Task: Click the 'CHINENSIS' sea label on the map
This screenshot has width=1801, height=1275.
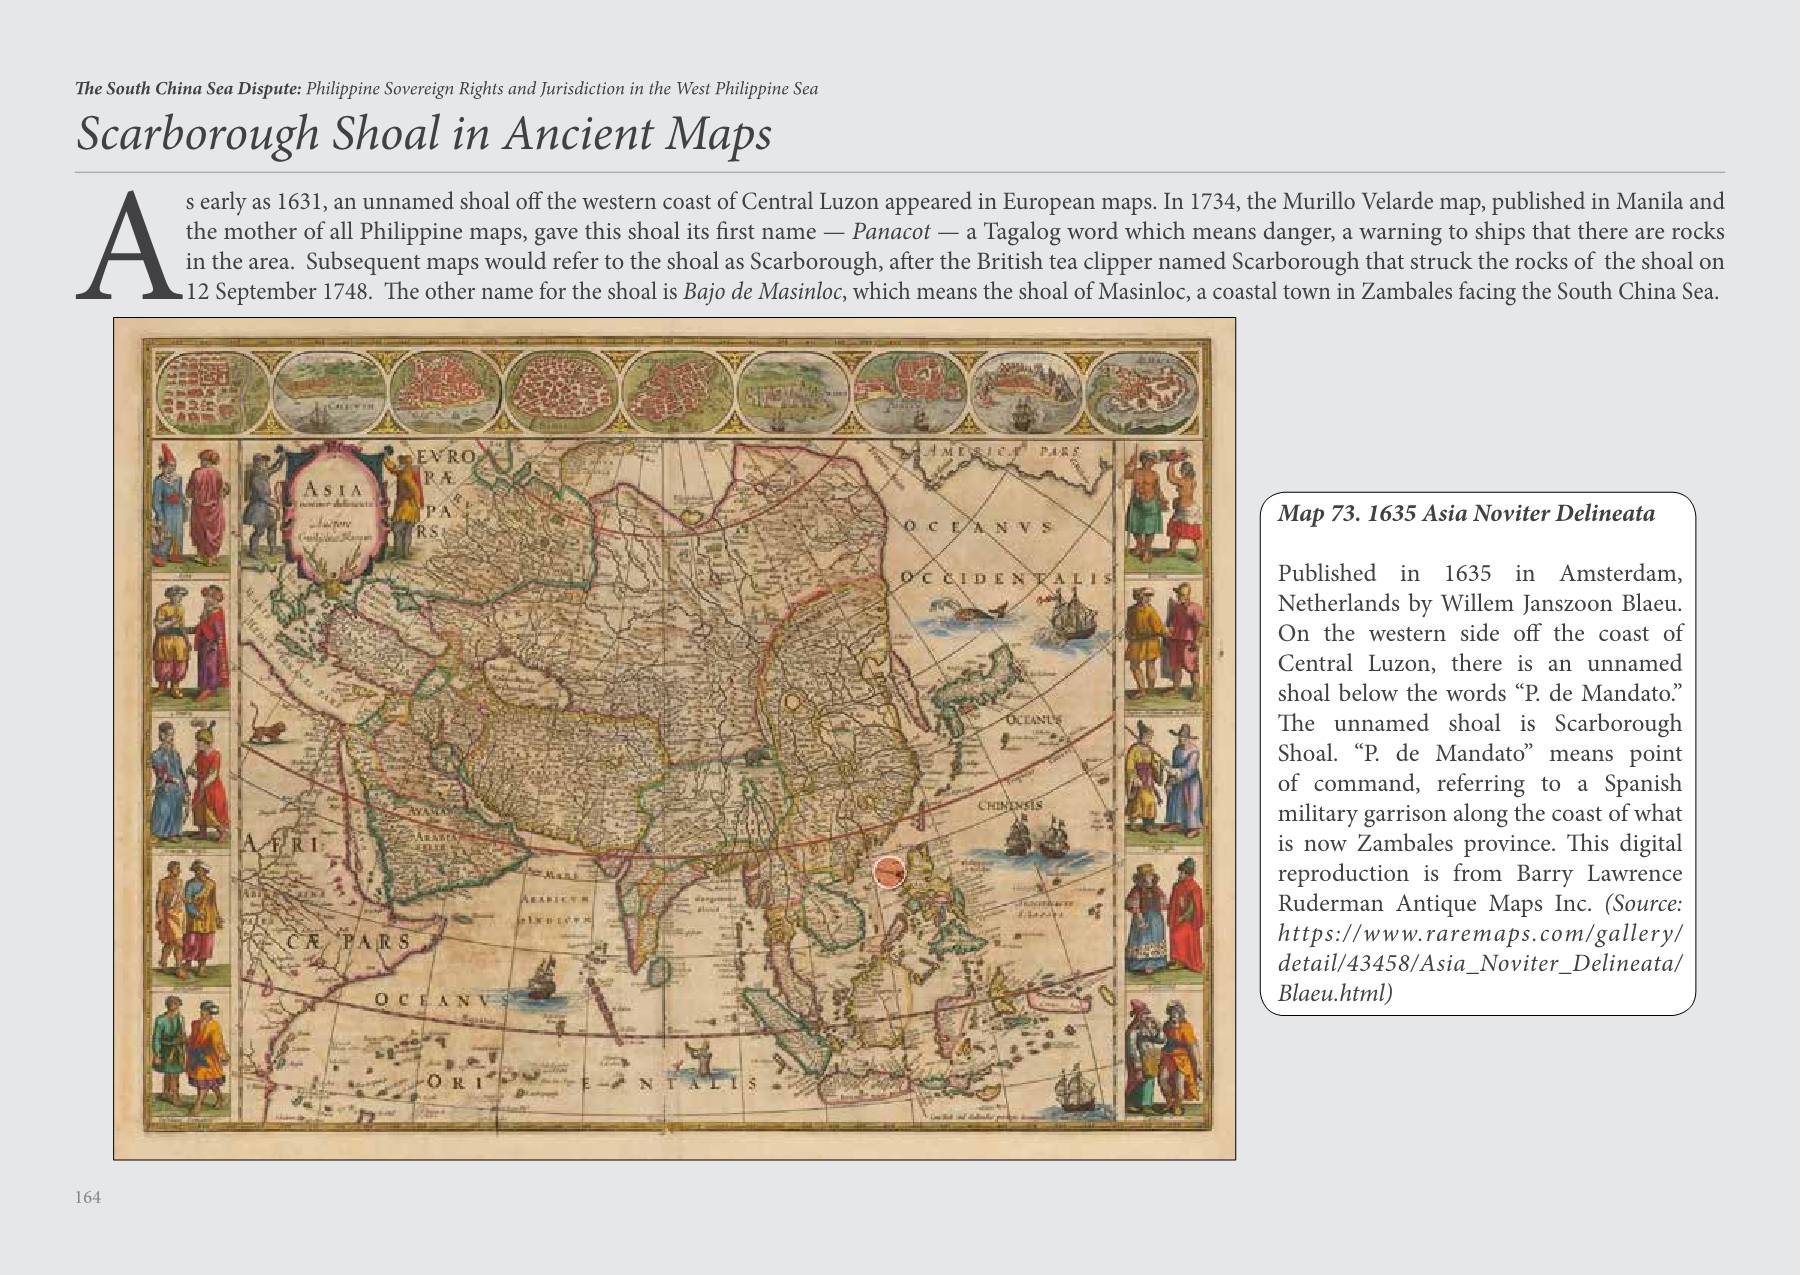Action: click(x=1009, y=805)
